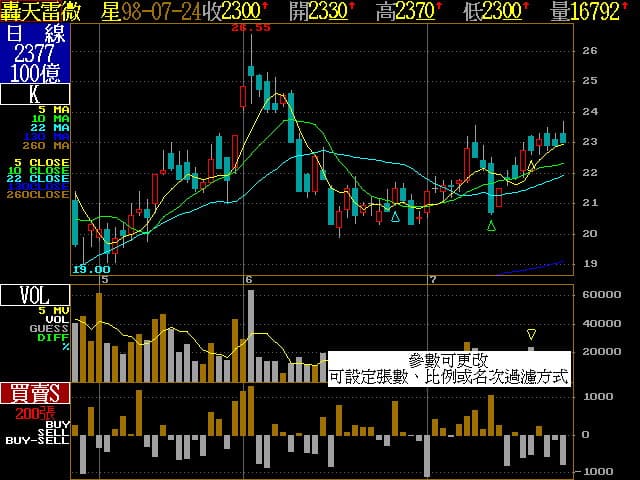
Task: Click the up arrow next to 量16792
Action: click(628, 9)
